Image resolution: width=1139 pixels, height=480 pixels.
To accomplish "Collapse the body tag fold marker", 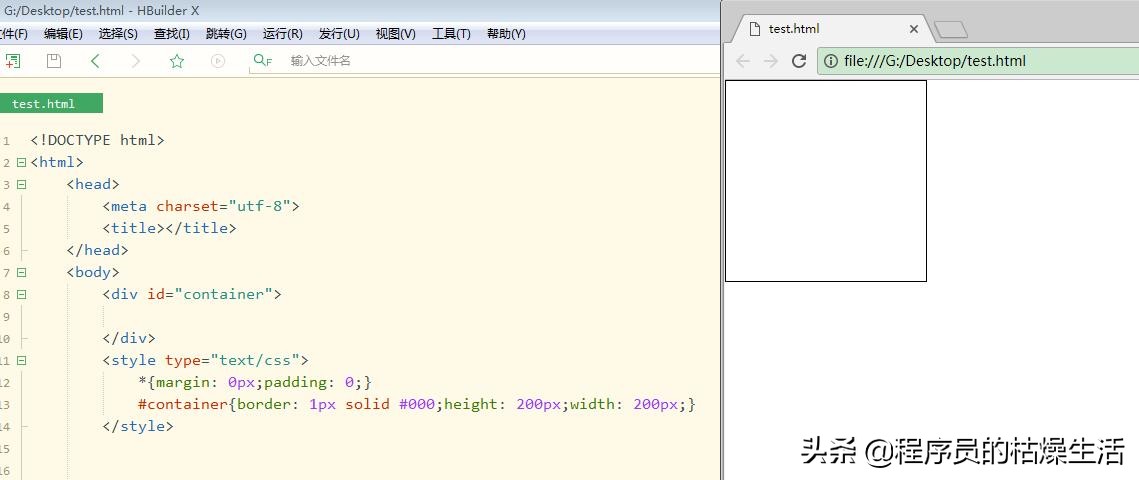I will coord(21,272).
